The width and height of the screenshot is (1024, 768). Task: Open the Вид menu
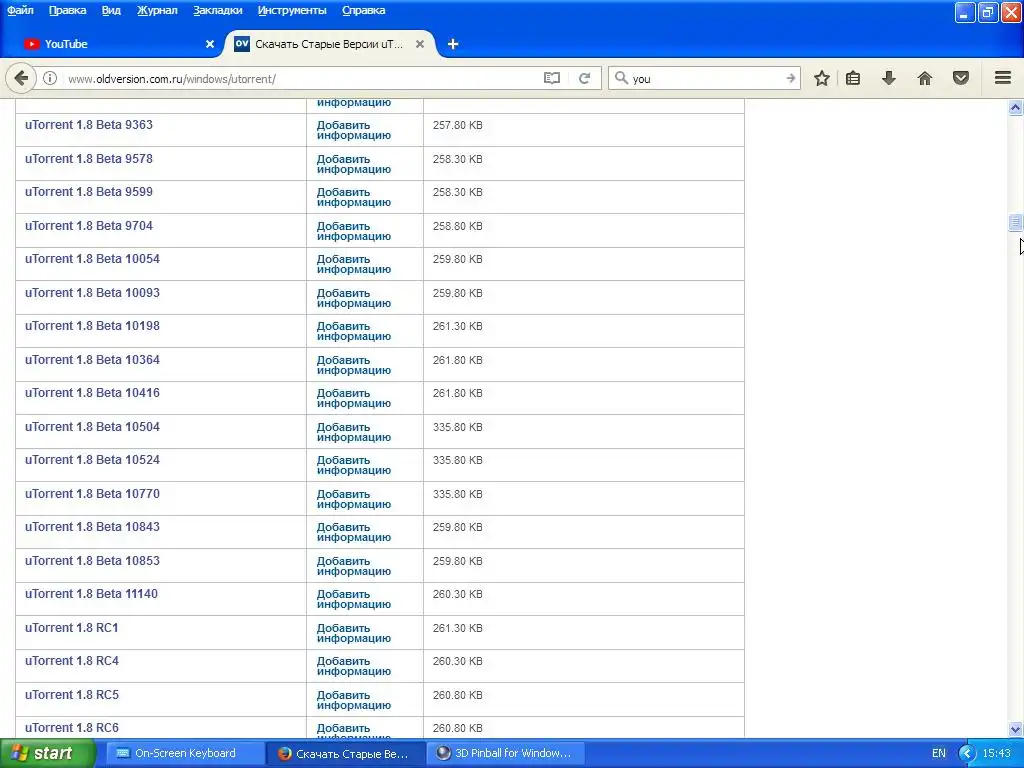(x=111, y=10)
